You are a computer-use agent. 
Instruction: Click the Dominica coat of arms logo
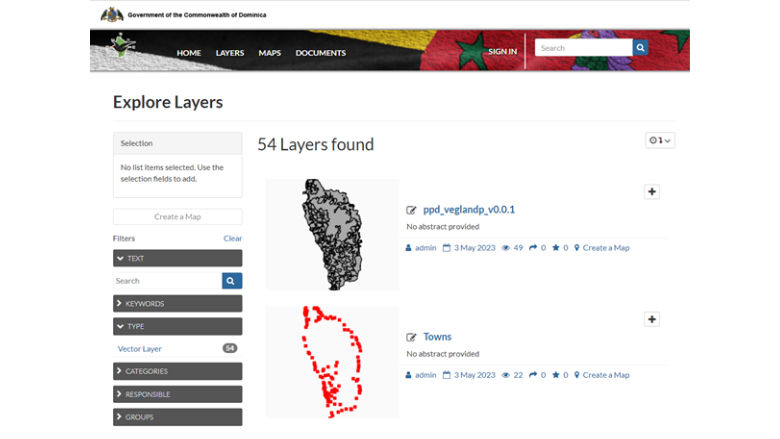click(x=112, y=15)
